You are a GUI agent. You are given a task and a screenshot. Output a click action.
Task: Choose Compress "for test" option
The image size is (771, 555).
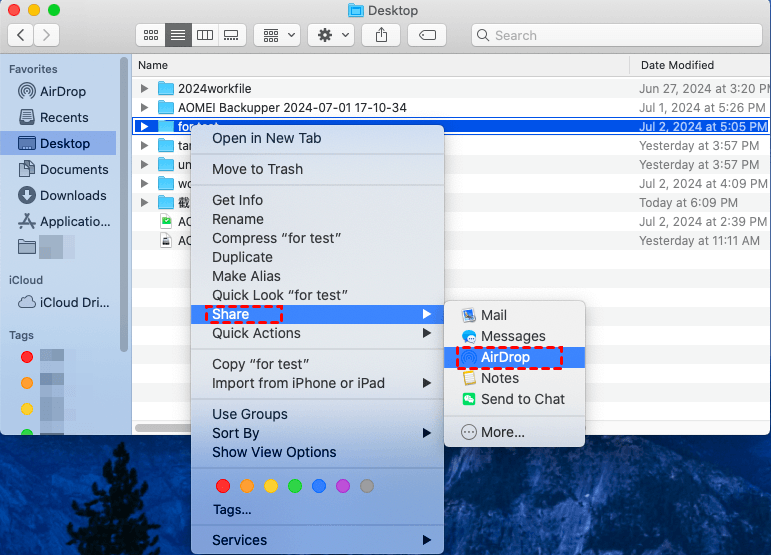(276, 238)
